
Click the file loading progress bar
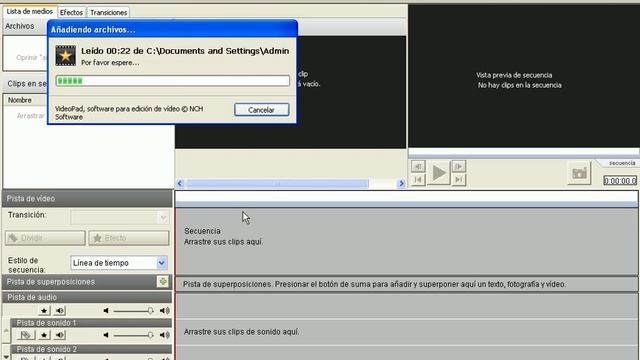click(x=173, y=81)
